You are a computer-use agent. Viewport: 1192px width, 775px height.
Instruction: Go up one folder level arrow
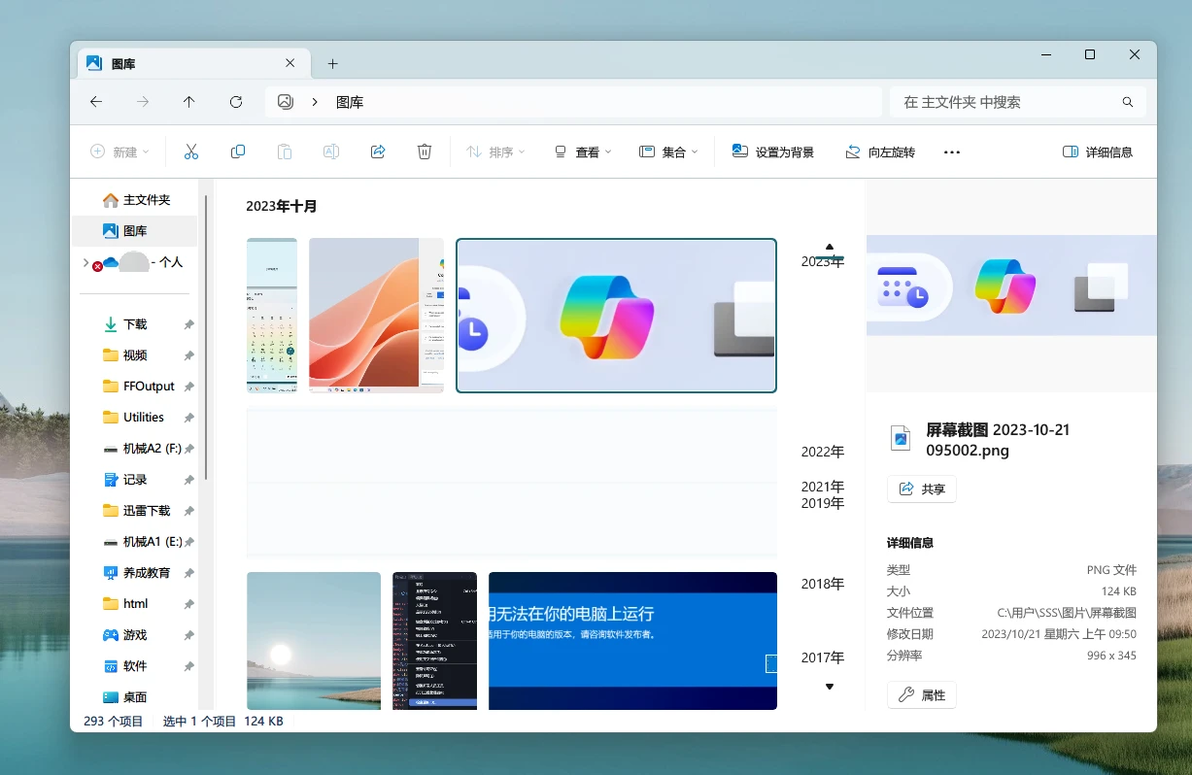click(189, 102)
